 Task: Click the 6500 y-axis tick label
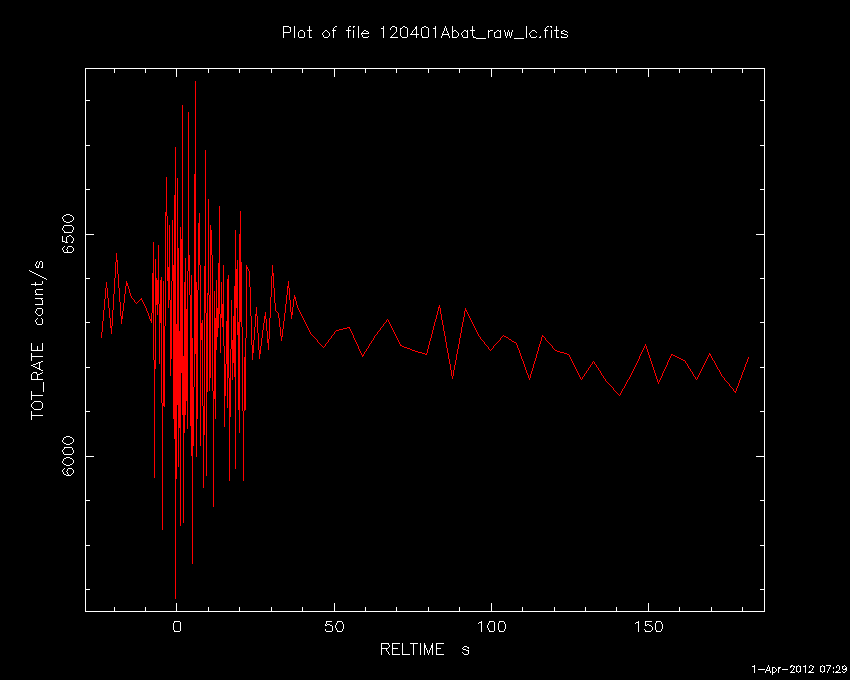click(x=68, y=234)
